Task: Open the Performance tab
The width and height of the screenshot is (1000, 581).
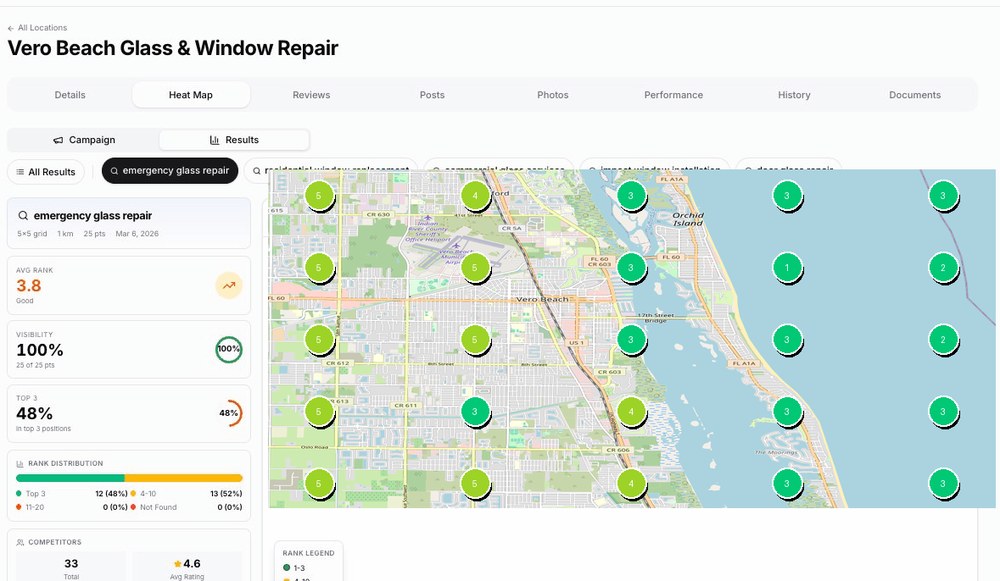Action: point(673,95)
